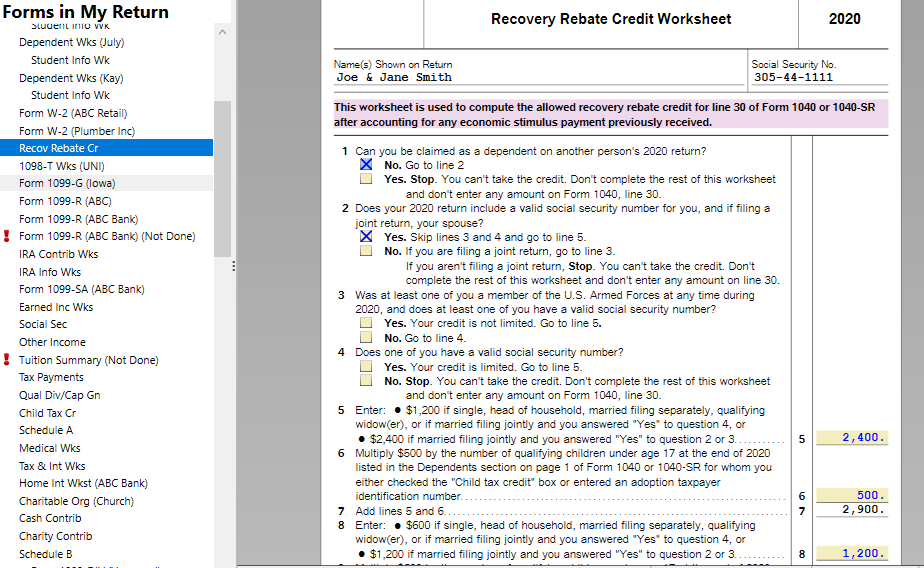This screenshot has width=924, height=568.
Task: Open Form 1099-R (ABC Bank) (Not Done)
Action: (107, 236)
